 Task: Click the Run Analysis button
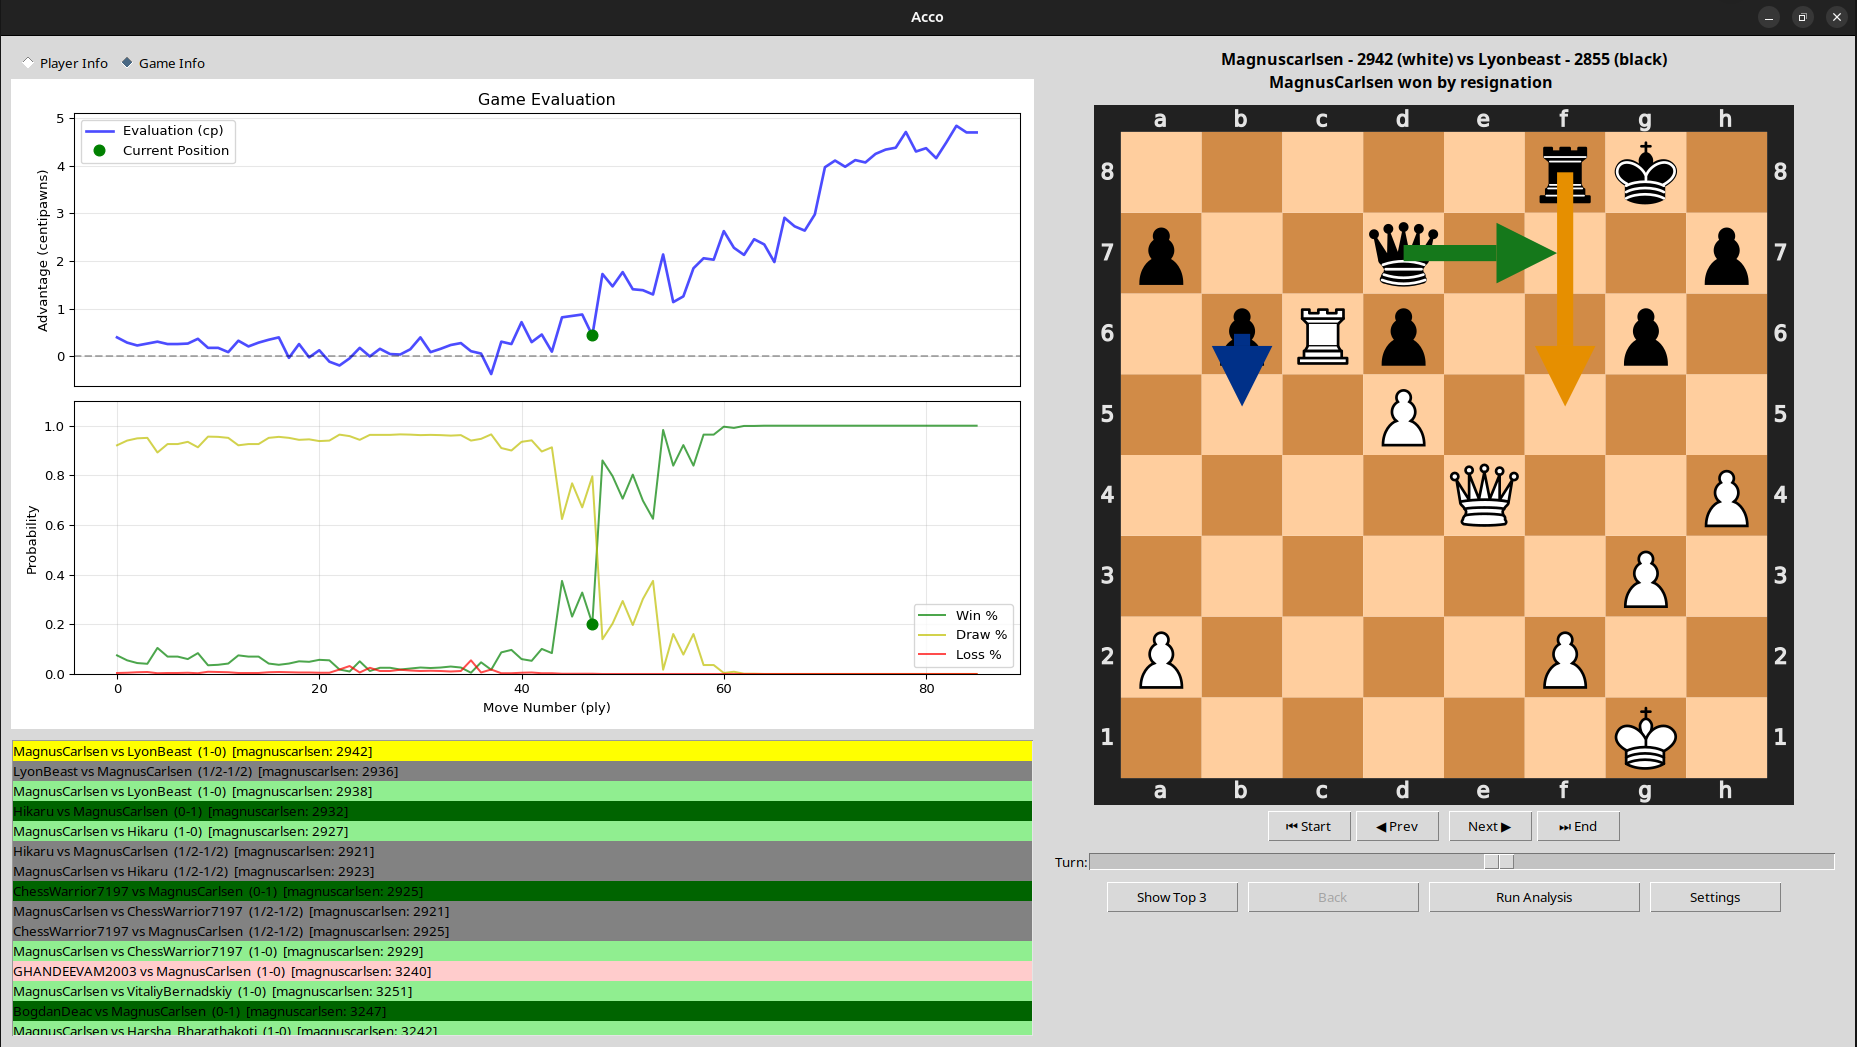click(1533, 897)
